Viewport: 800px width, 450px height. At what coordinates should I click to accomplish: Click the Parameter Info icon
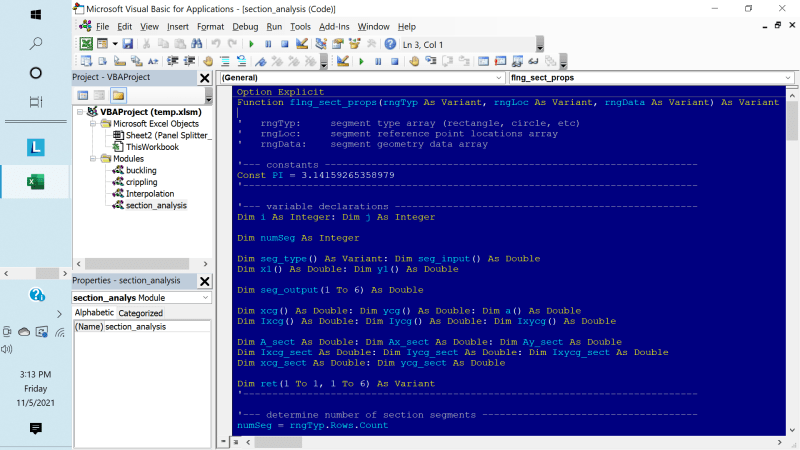pyautogui.click(x=137, y=61)
